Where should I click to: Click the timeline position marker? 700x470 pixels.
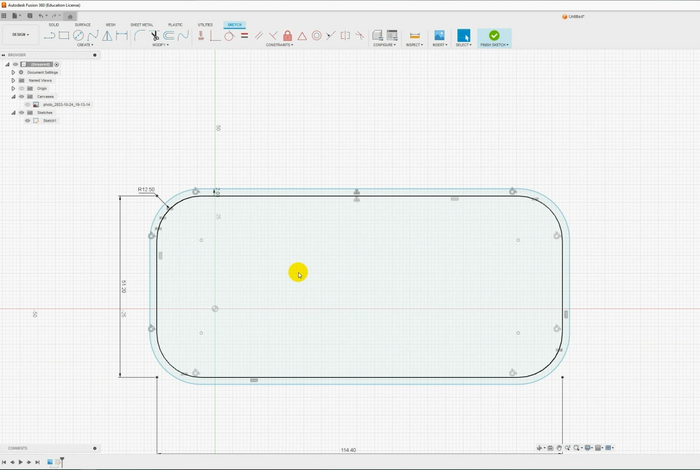click(61, 461)
